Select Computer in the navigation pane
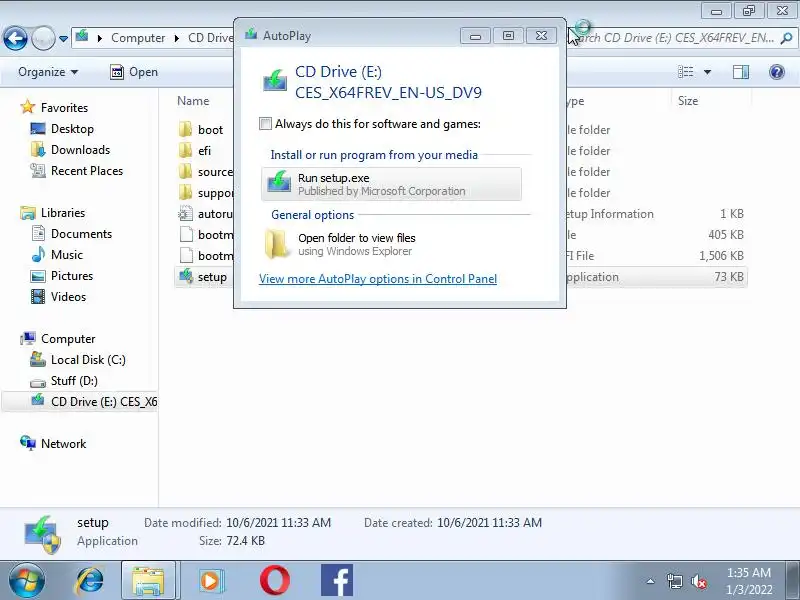This screenshot has width=800, height=600. point(68,339)
